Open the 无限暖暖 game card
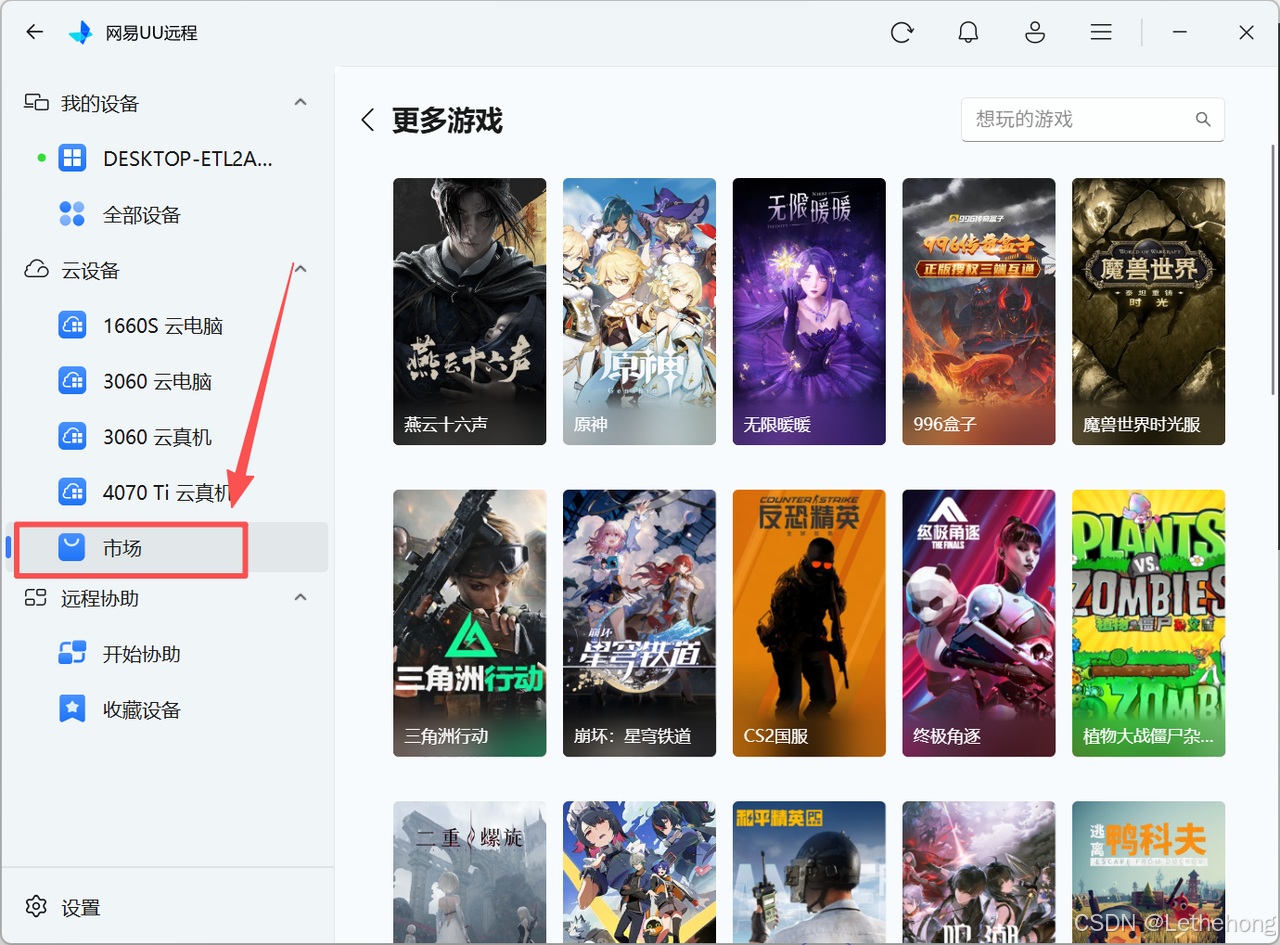 (809, 311)
